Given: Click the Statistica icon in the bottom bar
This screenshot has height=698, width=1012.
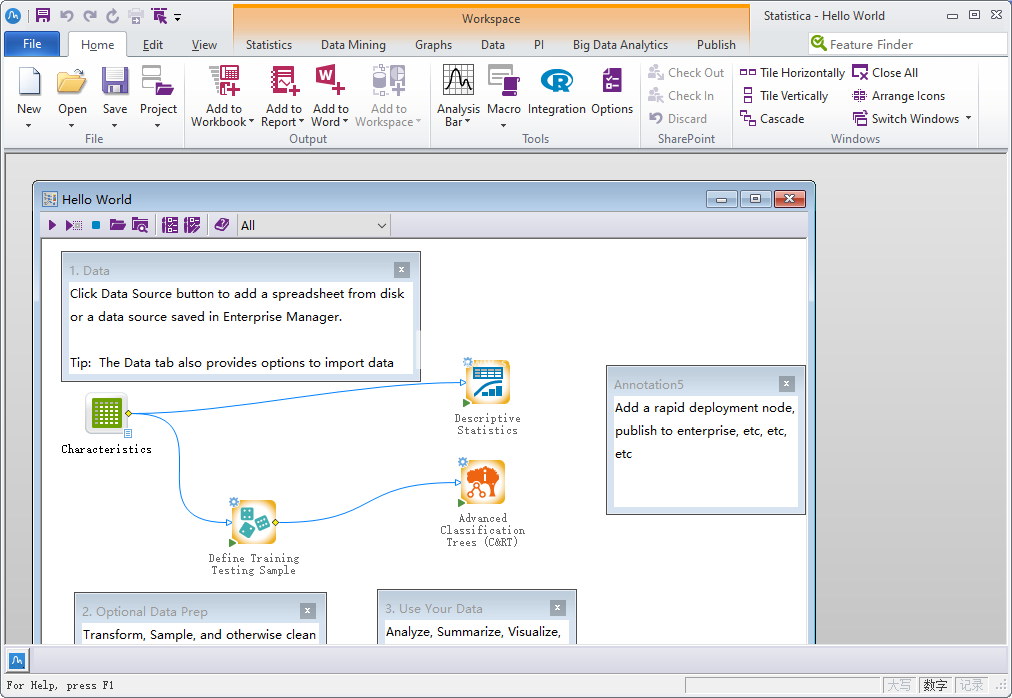Looking at the screenshot, I should [17, 661].
